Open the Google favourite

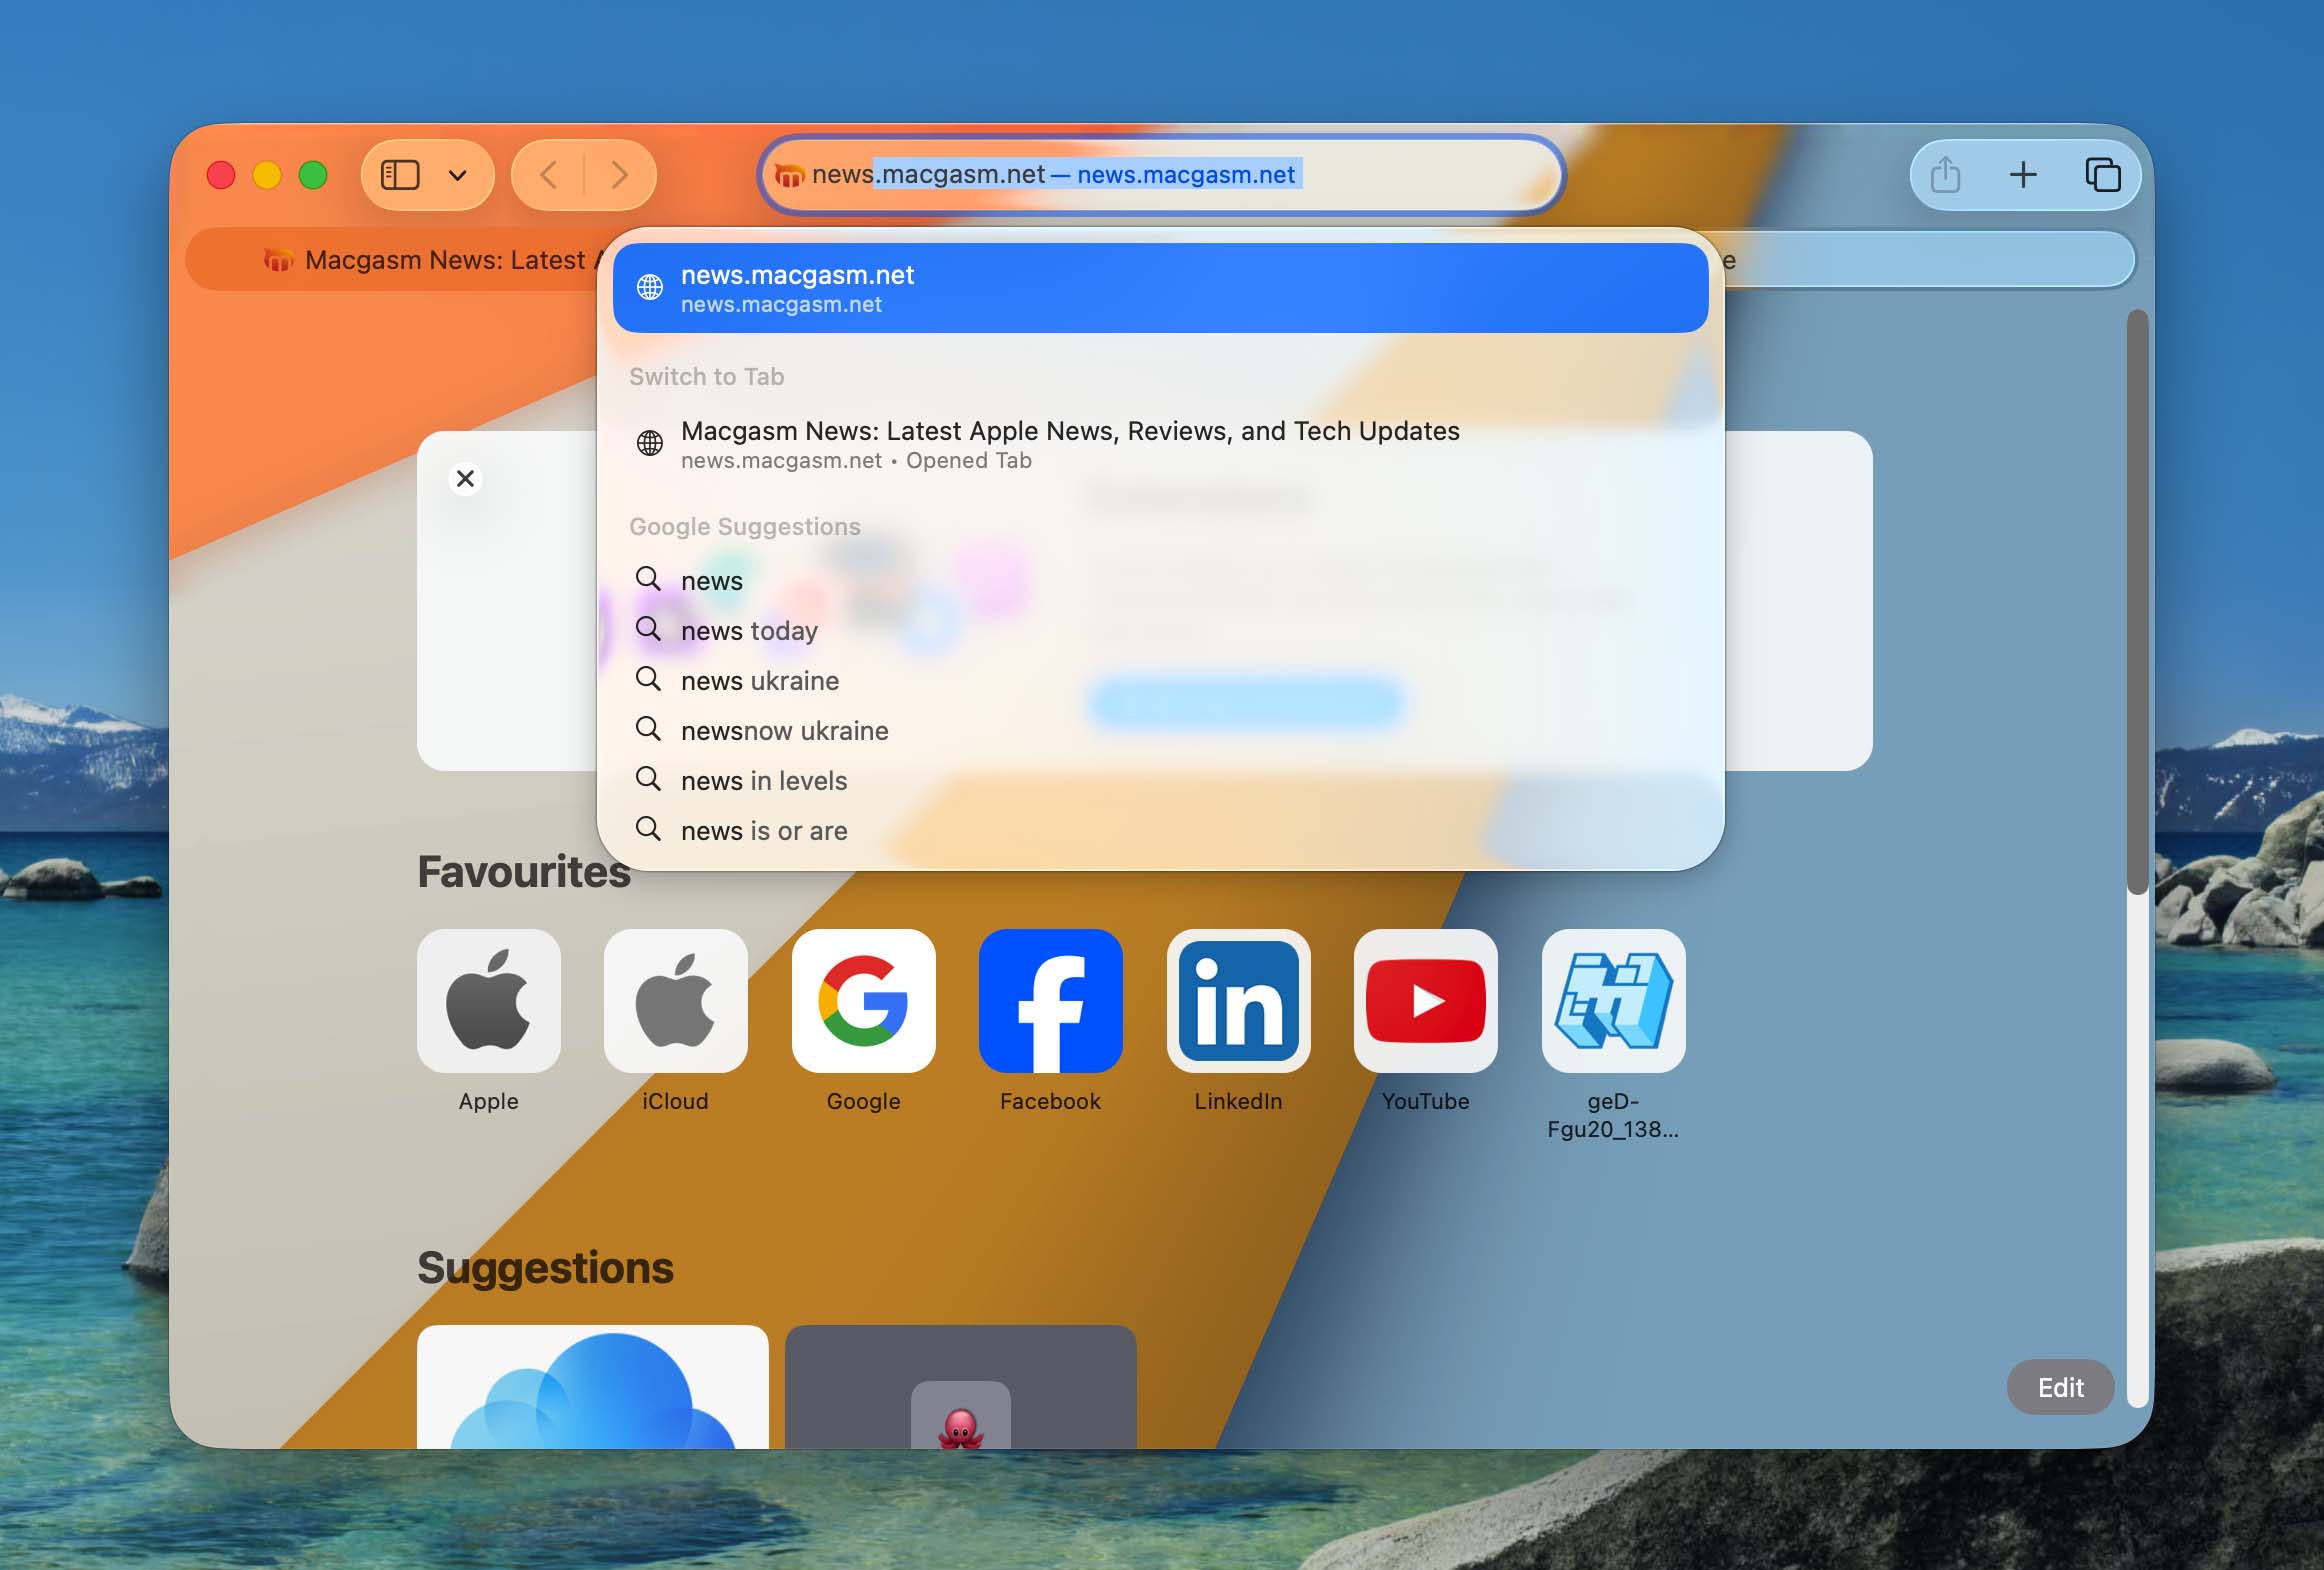[863, 1001]
